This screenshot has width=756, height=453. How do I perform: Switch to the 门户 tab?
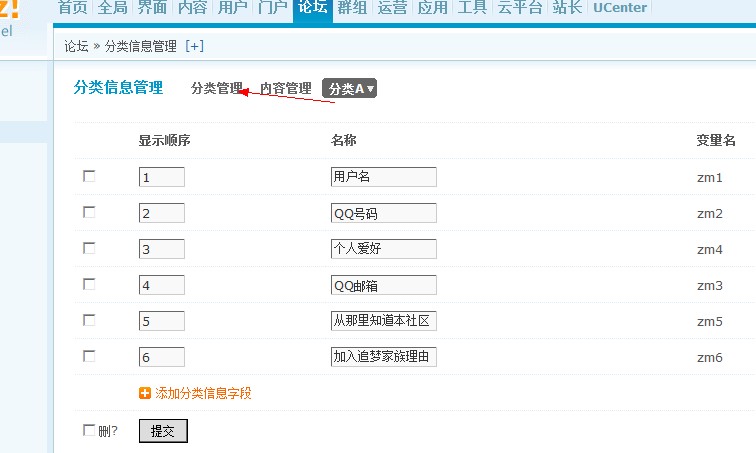click(x=272, y=7)
